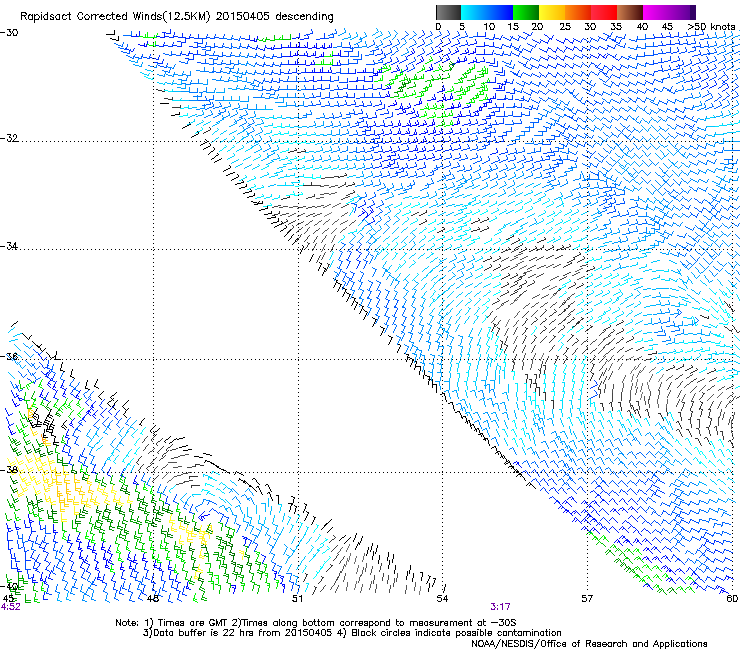This screenshot has height=650, width=740.
Task: Click the '40' knots legend tick label
Action: (642, 27)
